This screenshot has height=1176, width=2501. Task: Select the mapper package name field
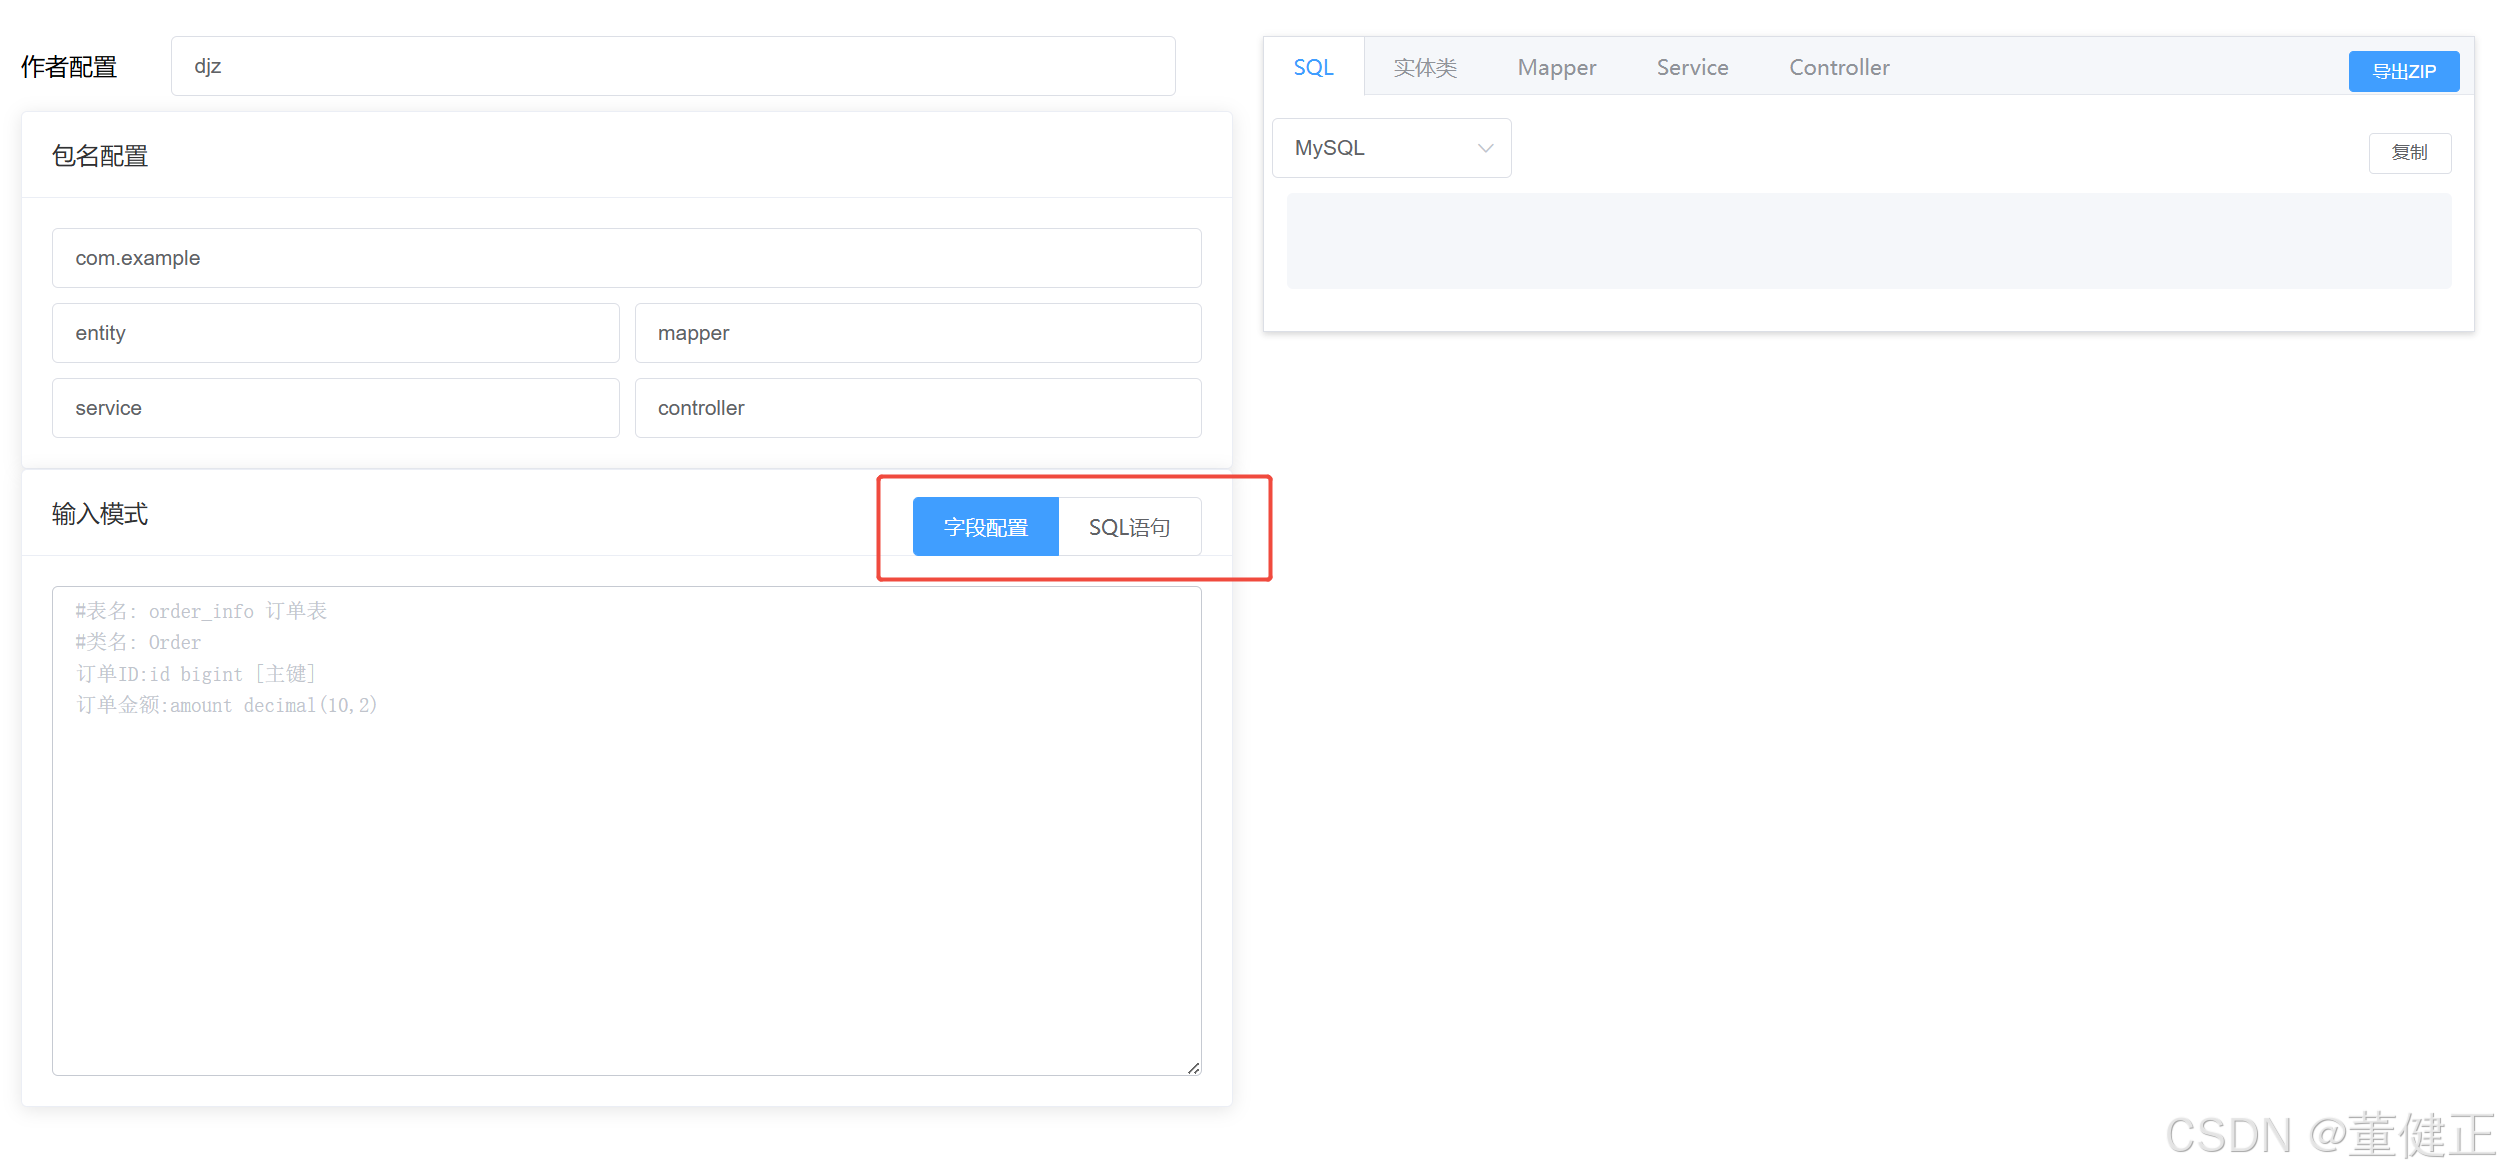point(917,333)
